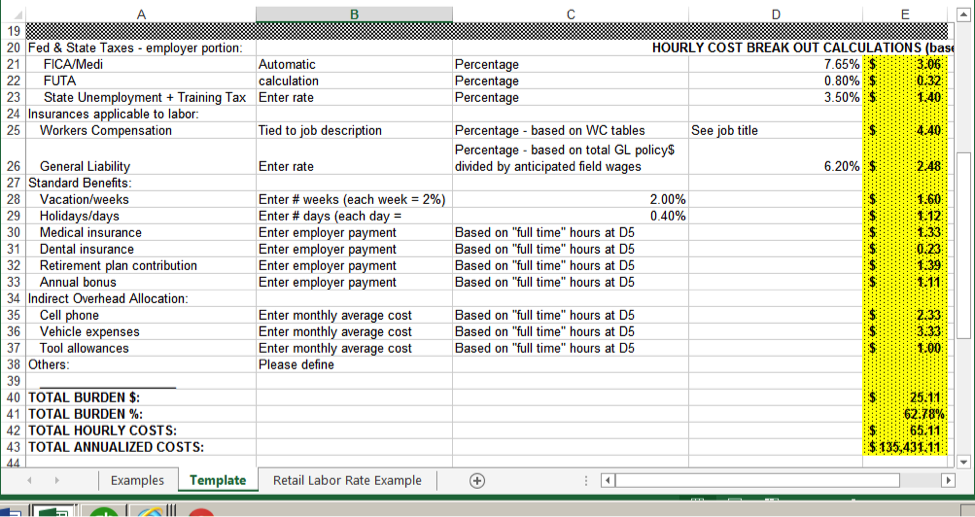The height and width of the screenshot is (517, 975).
Task: Switch to the Examples sheet tab
Action: [137, 481]
